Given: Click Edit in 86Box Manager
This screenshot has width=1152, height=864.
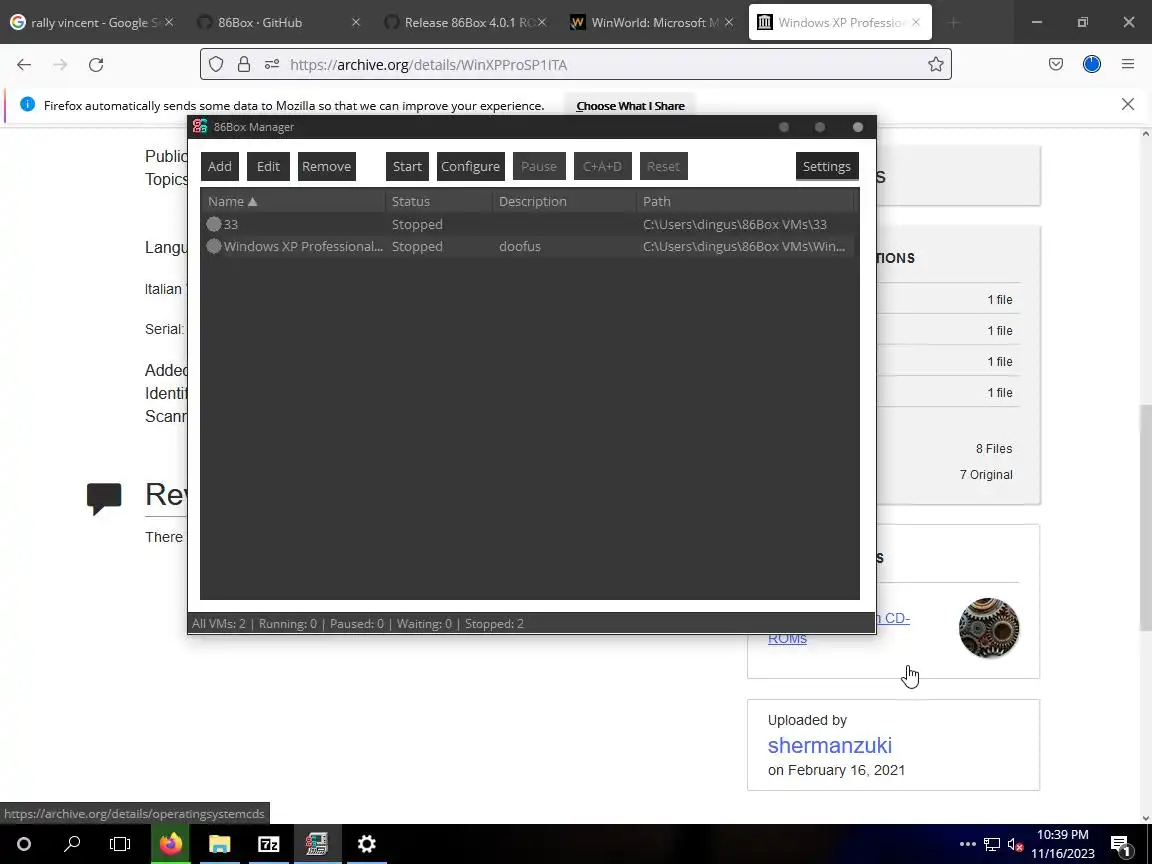Looking at the screenshot, I should pyautogui.click(x=268, y=166).
